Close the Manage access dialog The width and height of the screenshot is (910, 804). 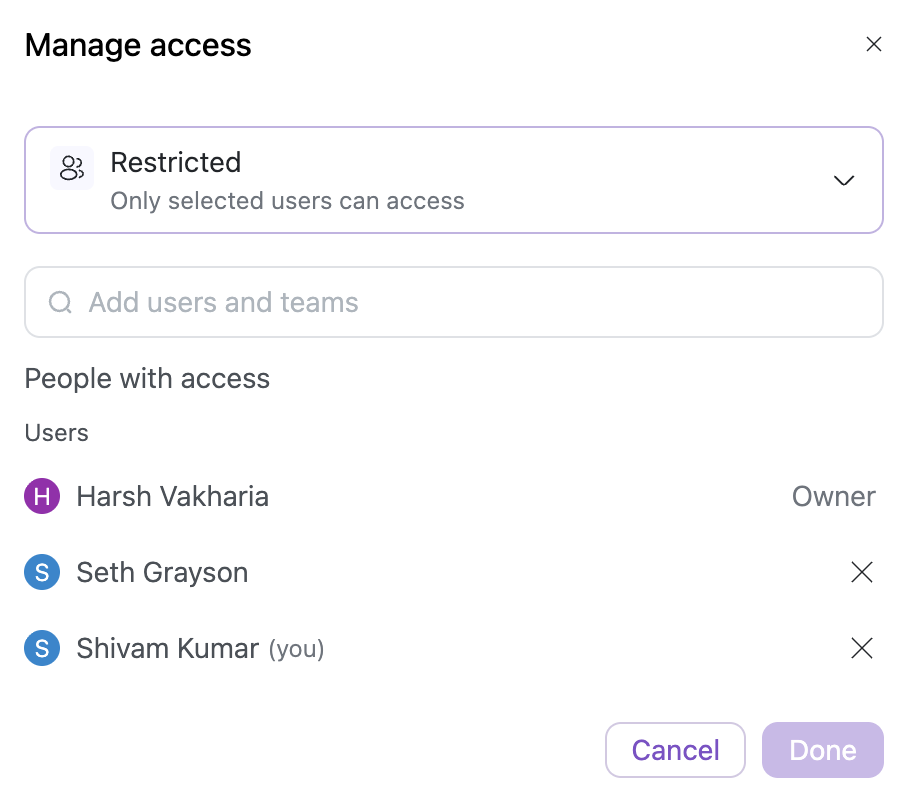(873, 44)
